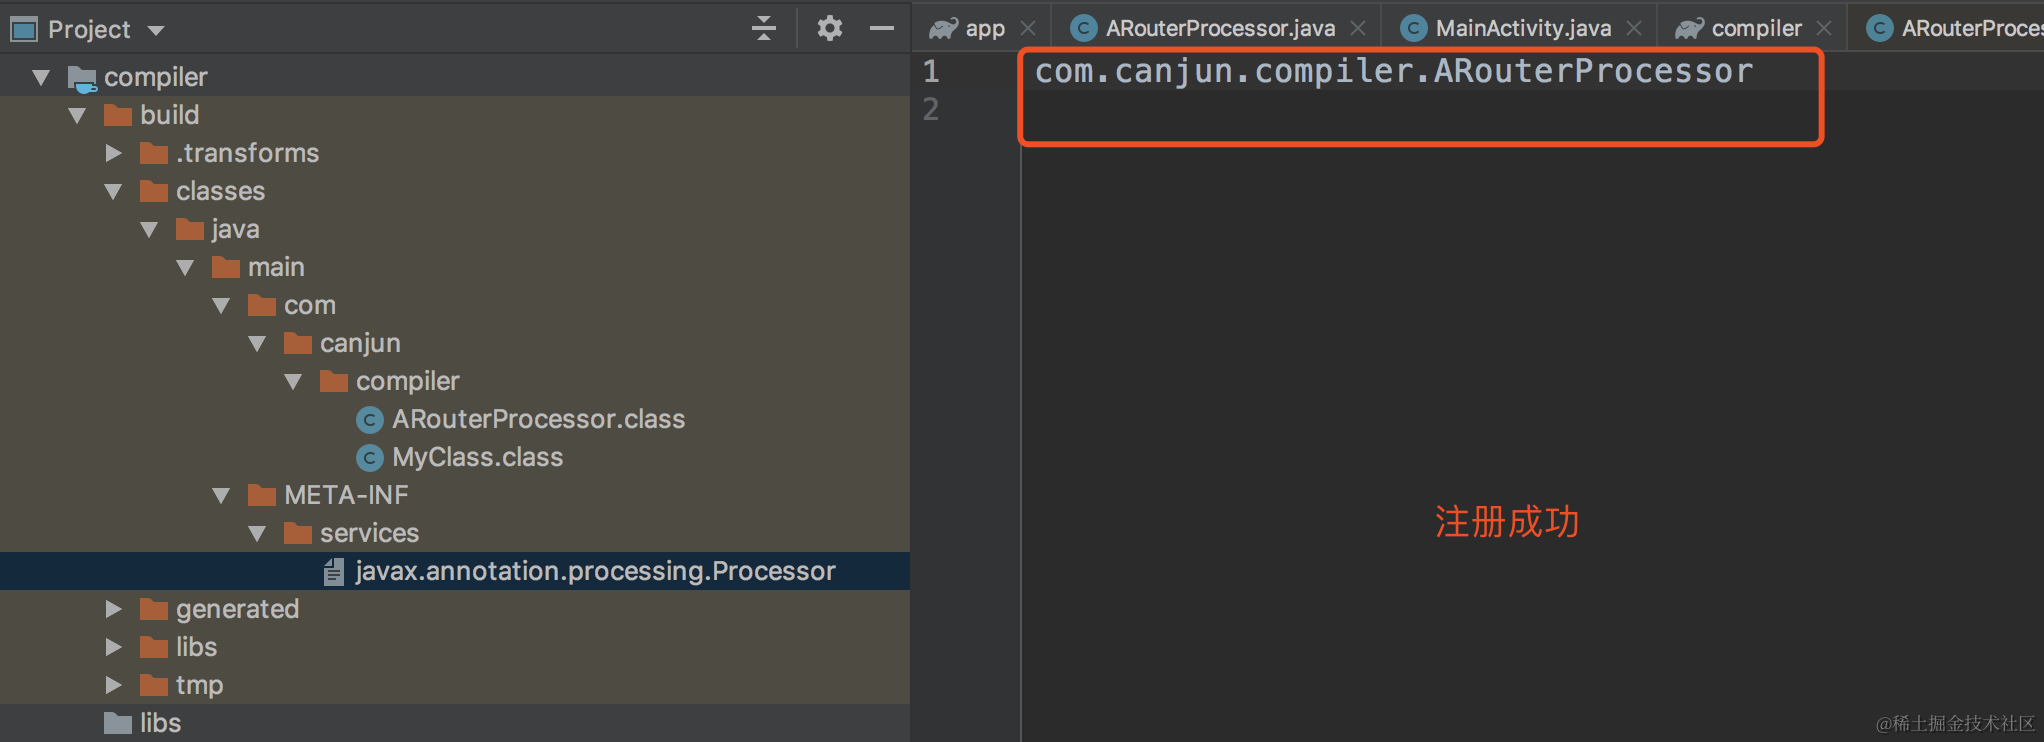Select the 'tmp' folder label

tap(199, 685)
